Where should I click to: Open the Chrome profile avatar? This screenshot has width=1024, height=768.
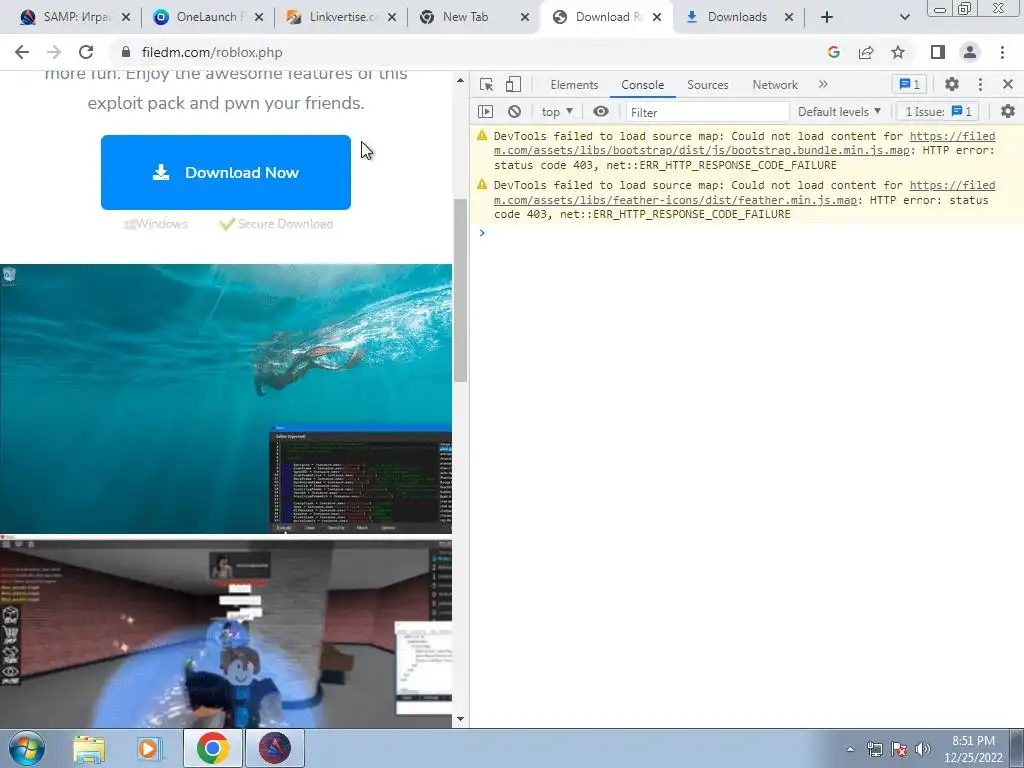pos(970,52)
